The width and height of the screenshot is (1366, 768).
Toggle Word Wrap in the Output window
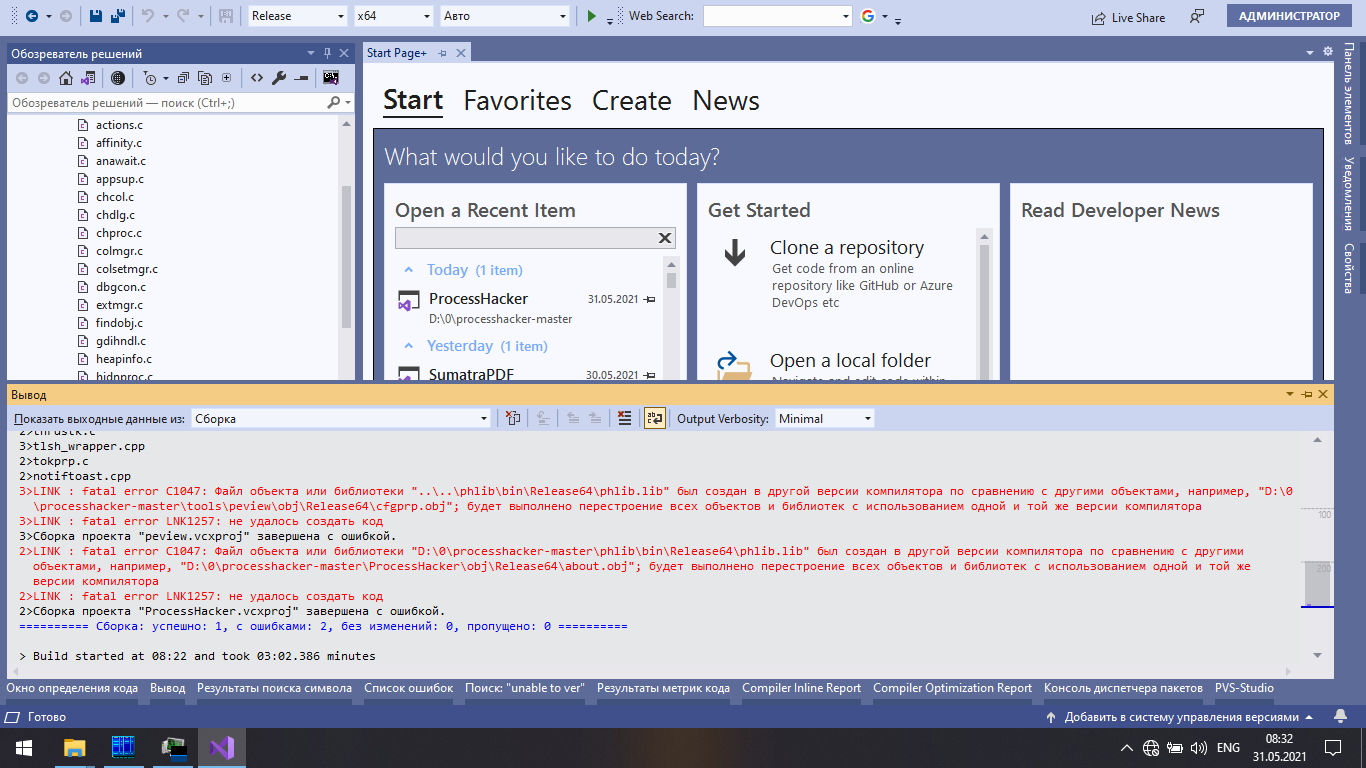pos(655,418)
